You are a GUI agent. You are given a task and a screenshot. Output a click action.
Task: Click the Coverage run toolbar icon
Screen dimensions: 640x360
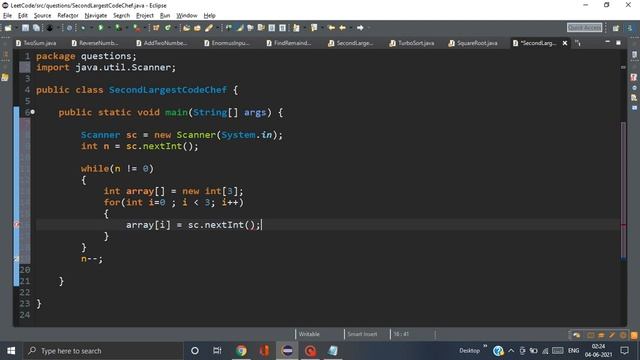tap(118, 28)
